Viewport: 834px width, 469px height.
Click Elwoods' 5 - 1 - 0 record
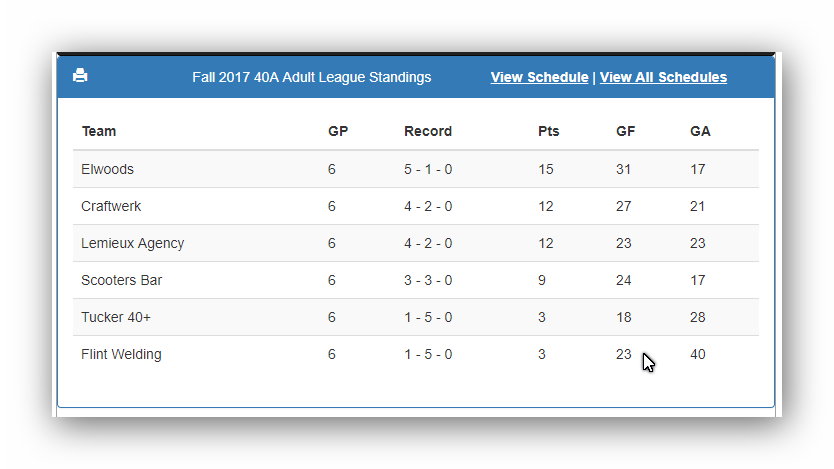428,169
